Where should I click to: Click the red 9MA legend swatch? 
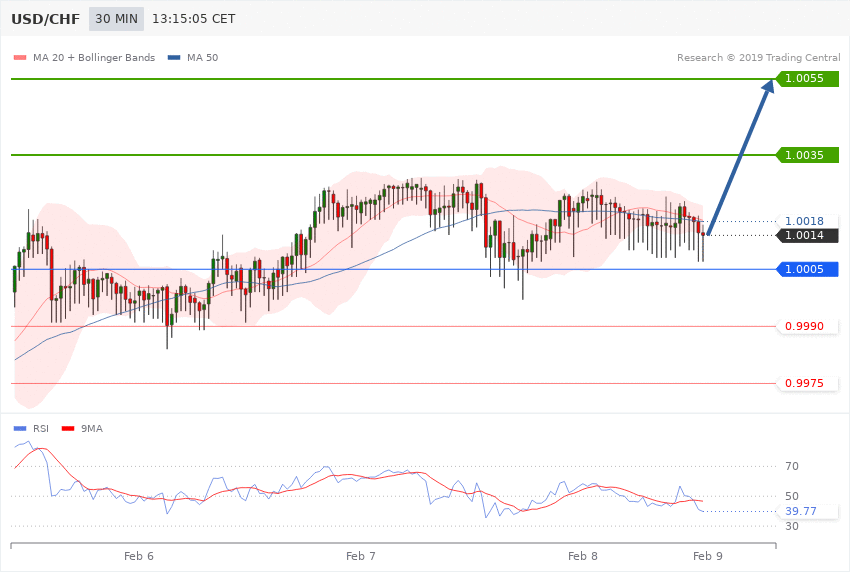pos(68,429)
